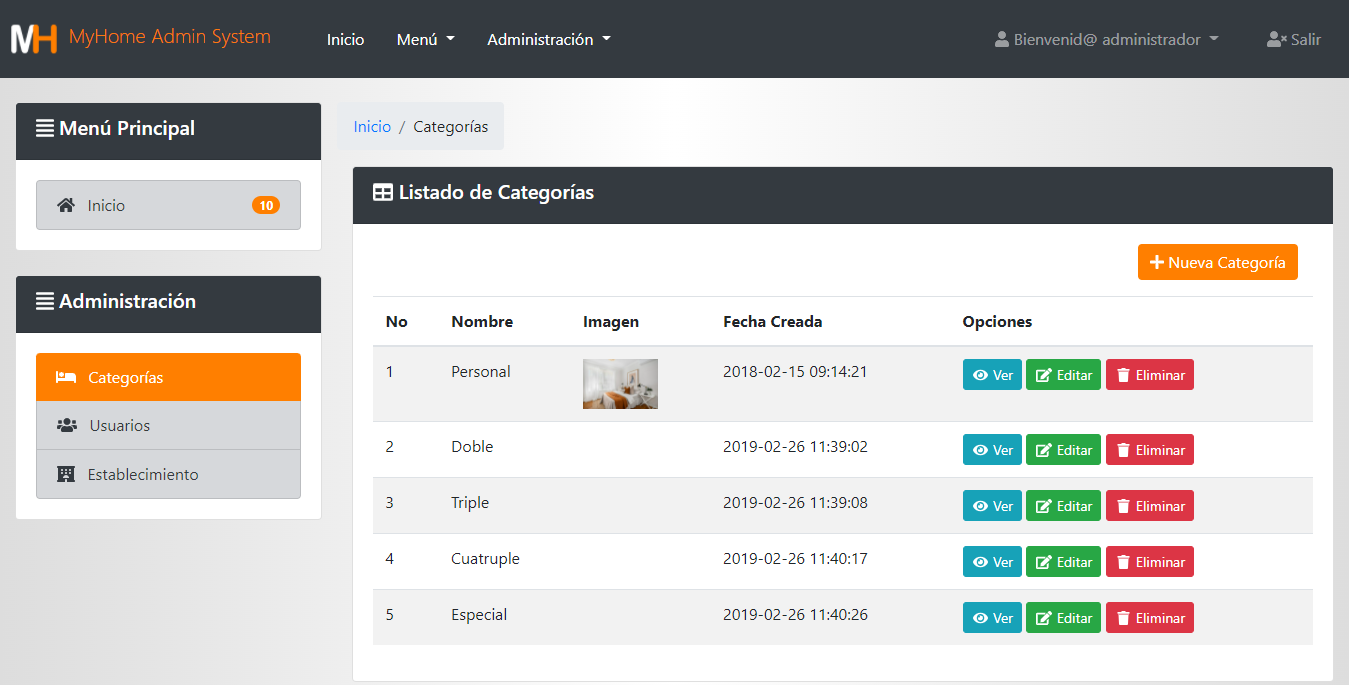Show details of Cuatruple via Ver
1349x685 pixels.
pyautogui.click(x=992, y=562)
